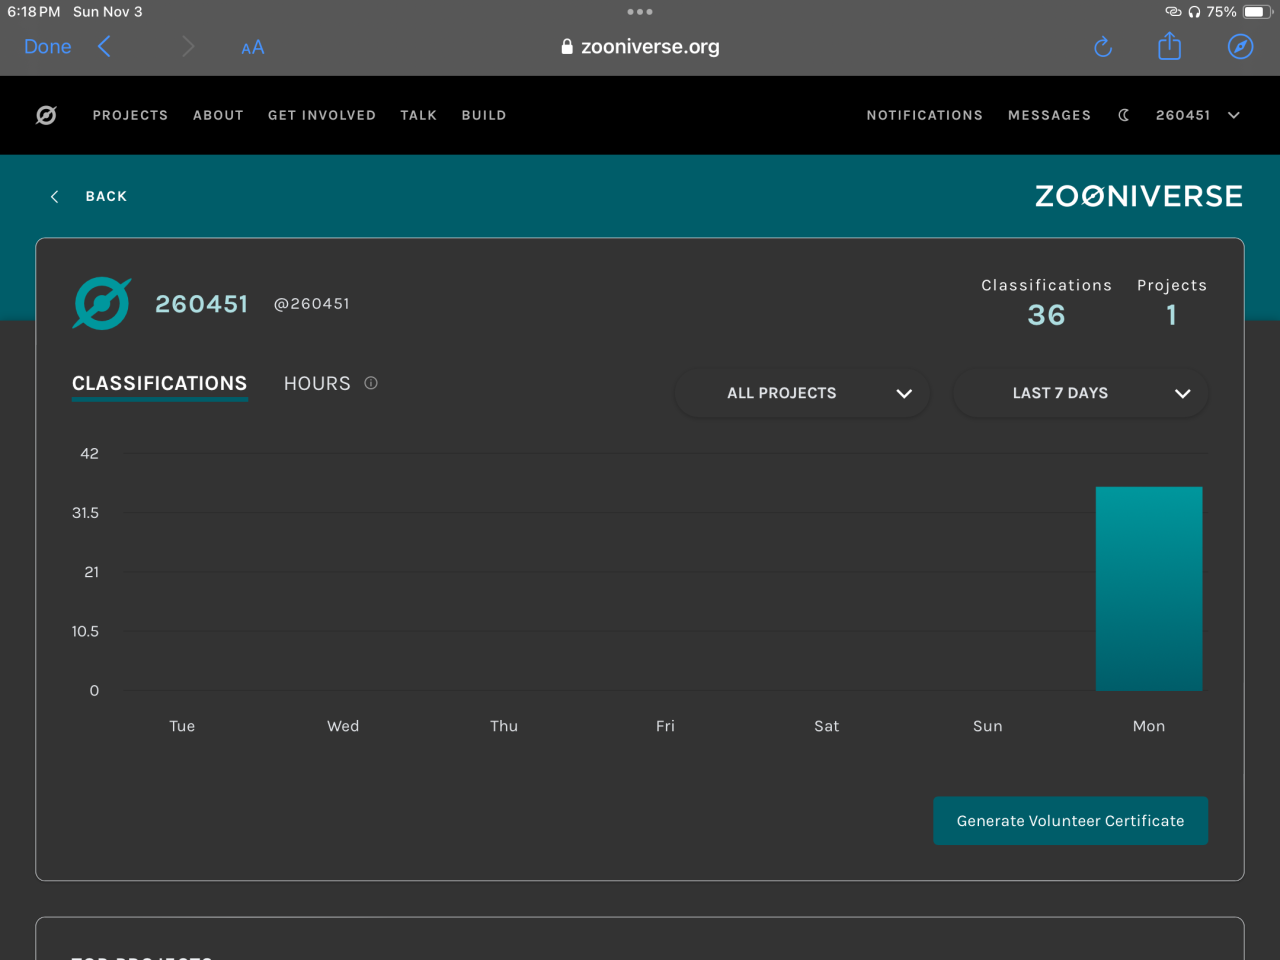Image resolution: width=1280 pixels, height=960 pixels.
Task: Click the 260451 profile display name
Action: pyautogui.click(x=201, y=304)
